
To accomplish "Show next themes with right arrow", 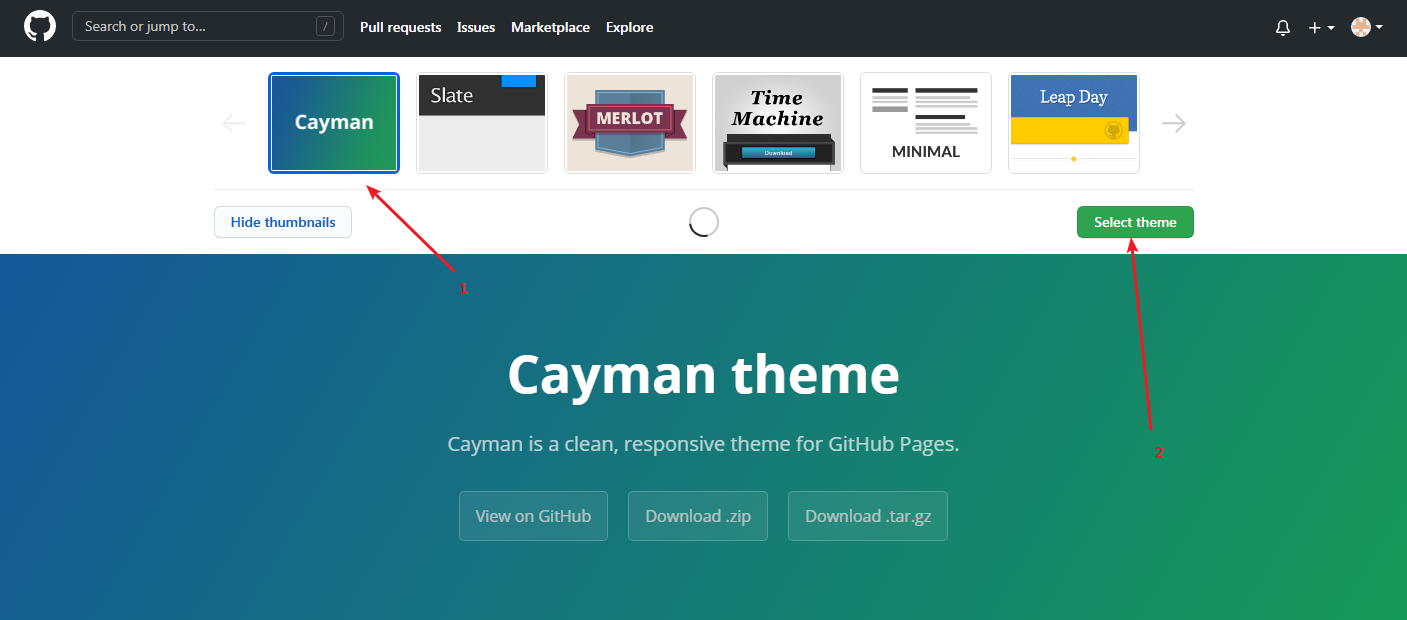I will coord(1174,123).
